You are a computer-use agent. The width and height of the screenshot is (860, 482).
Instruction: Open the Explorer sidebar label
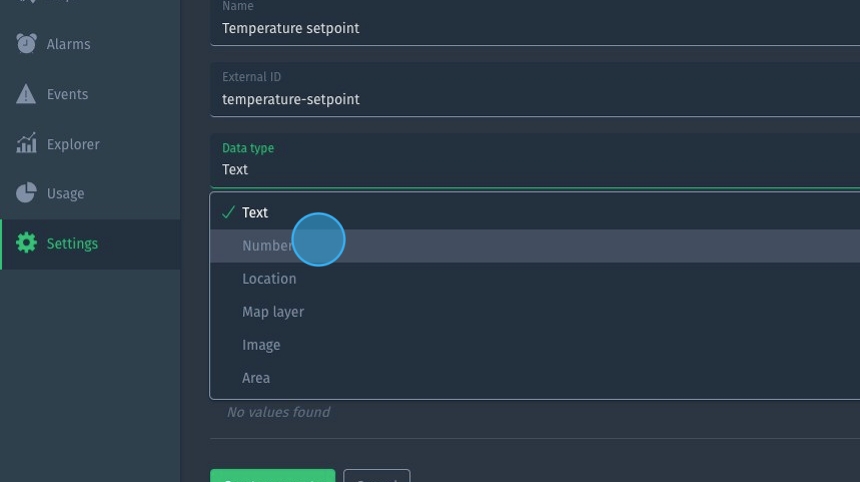pos(73,144)
